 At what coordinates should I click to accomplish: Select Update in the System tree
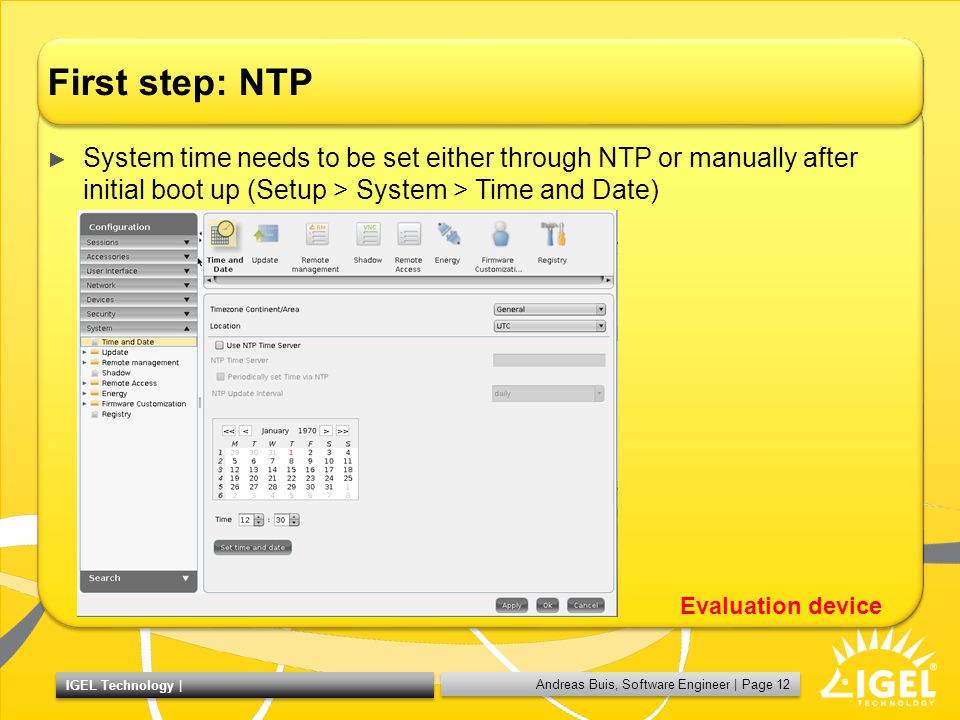click(x=114, y=353)
